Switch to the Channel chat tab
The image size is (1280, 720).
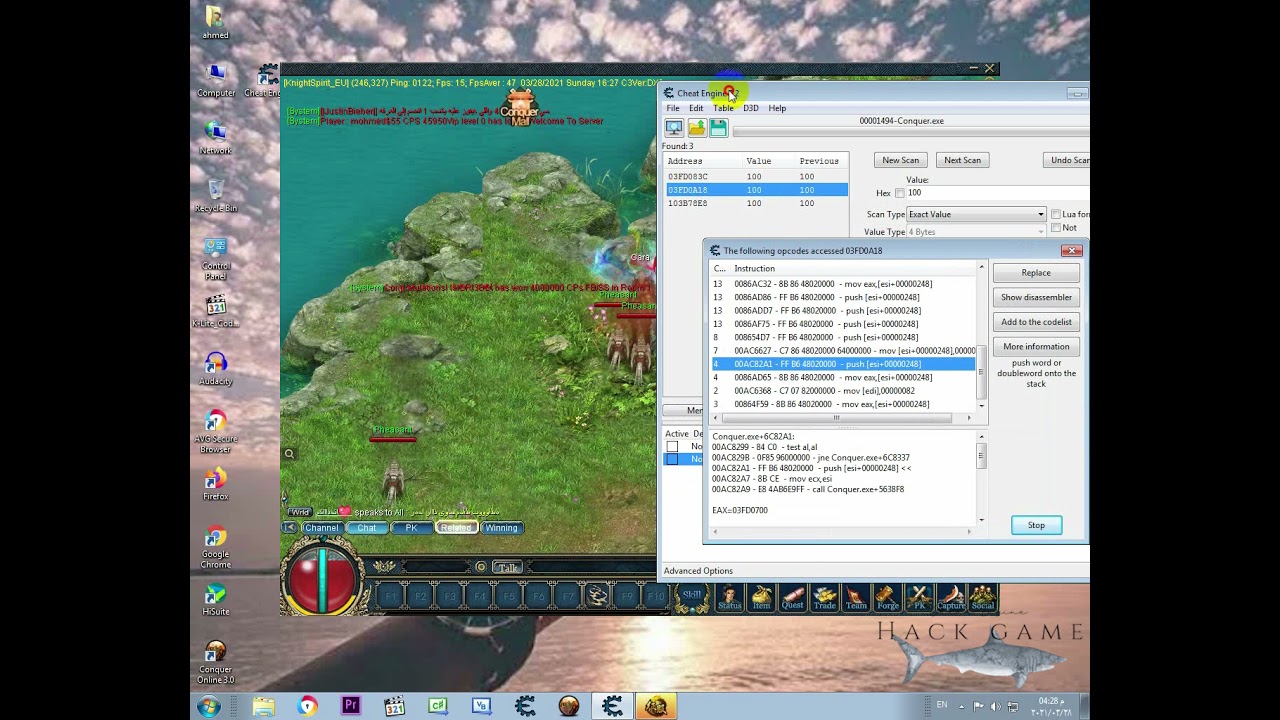(321, 528)
